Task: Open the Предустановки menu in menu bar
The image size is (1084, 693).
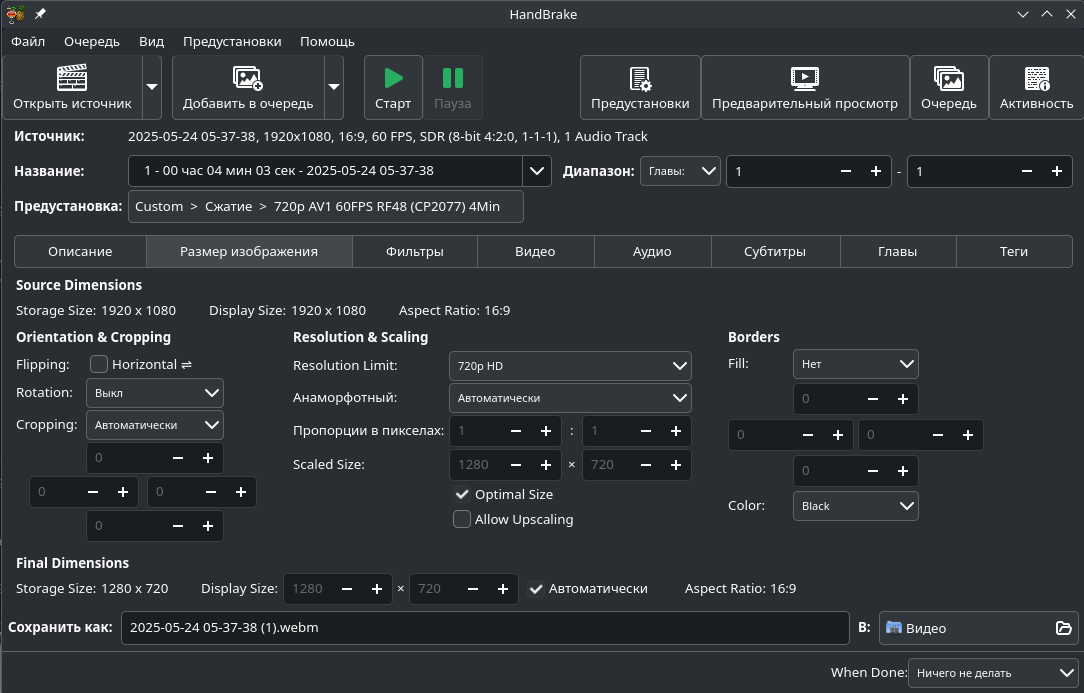Action: pos(232,41)
